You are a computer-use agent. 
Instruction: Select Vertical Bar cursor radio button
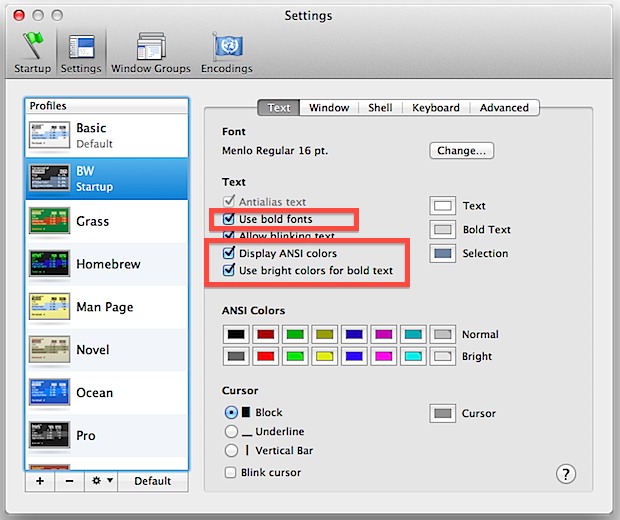231,450
